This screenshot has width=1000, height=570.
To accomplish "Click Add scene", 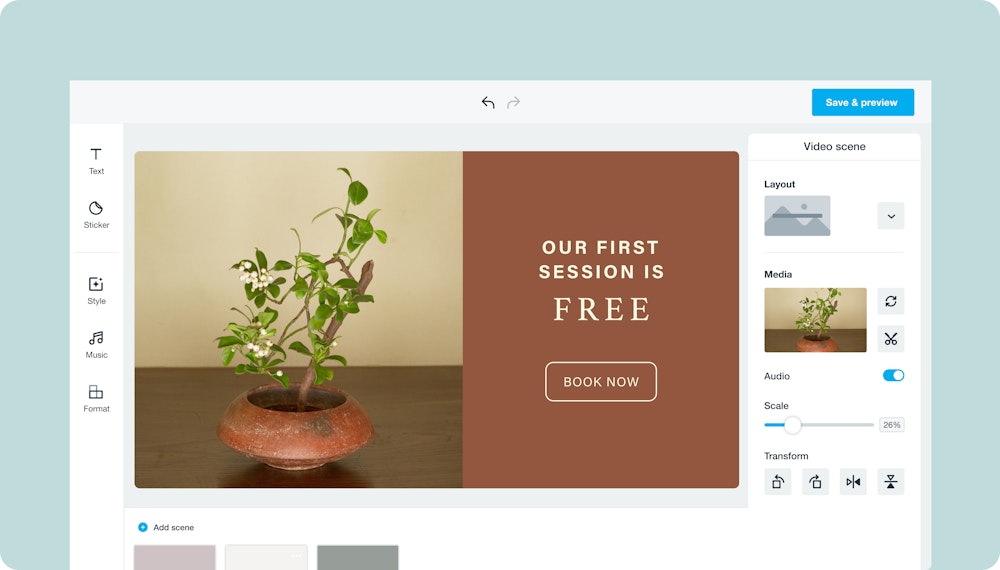I will point(166,527).
